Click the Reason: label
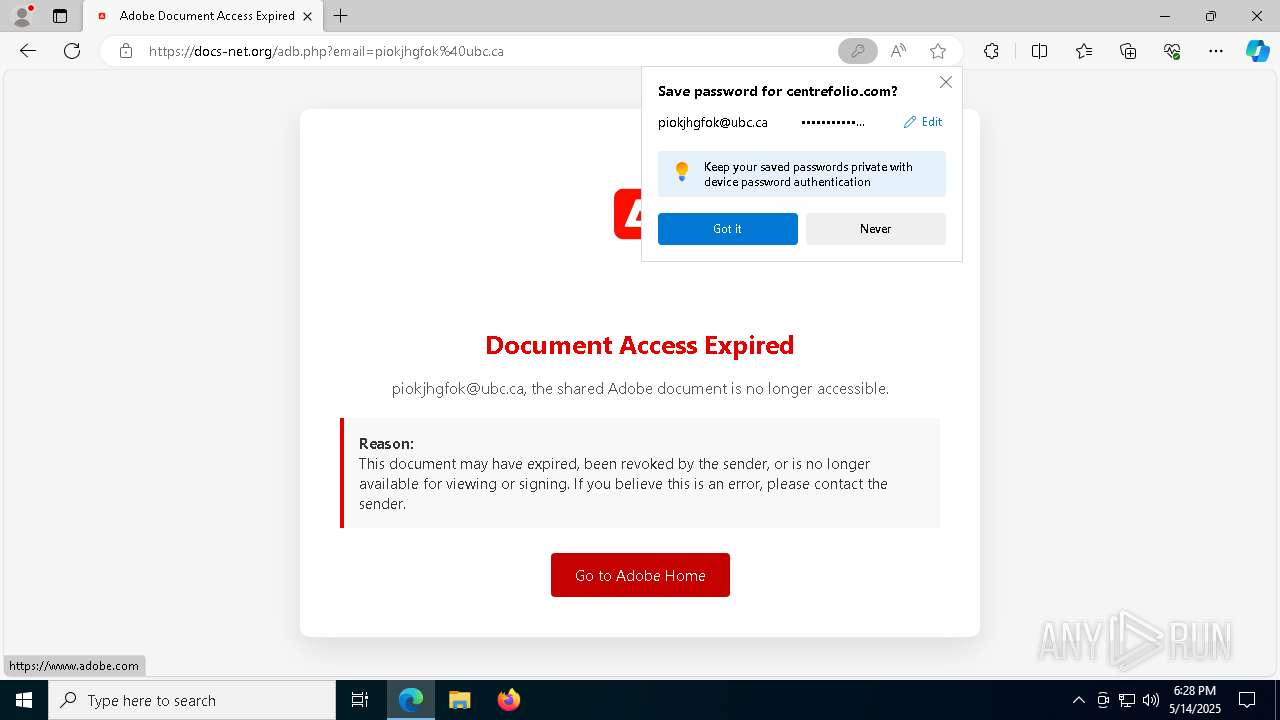 coord(386,443)
